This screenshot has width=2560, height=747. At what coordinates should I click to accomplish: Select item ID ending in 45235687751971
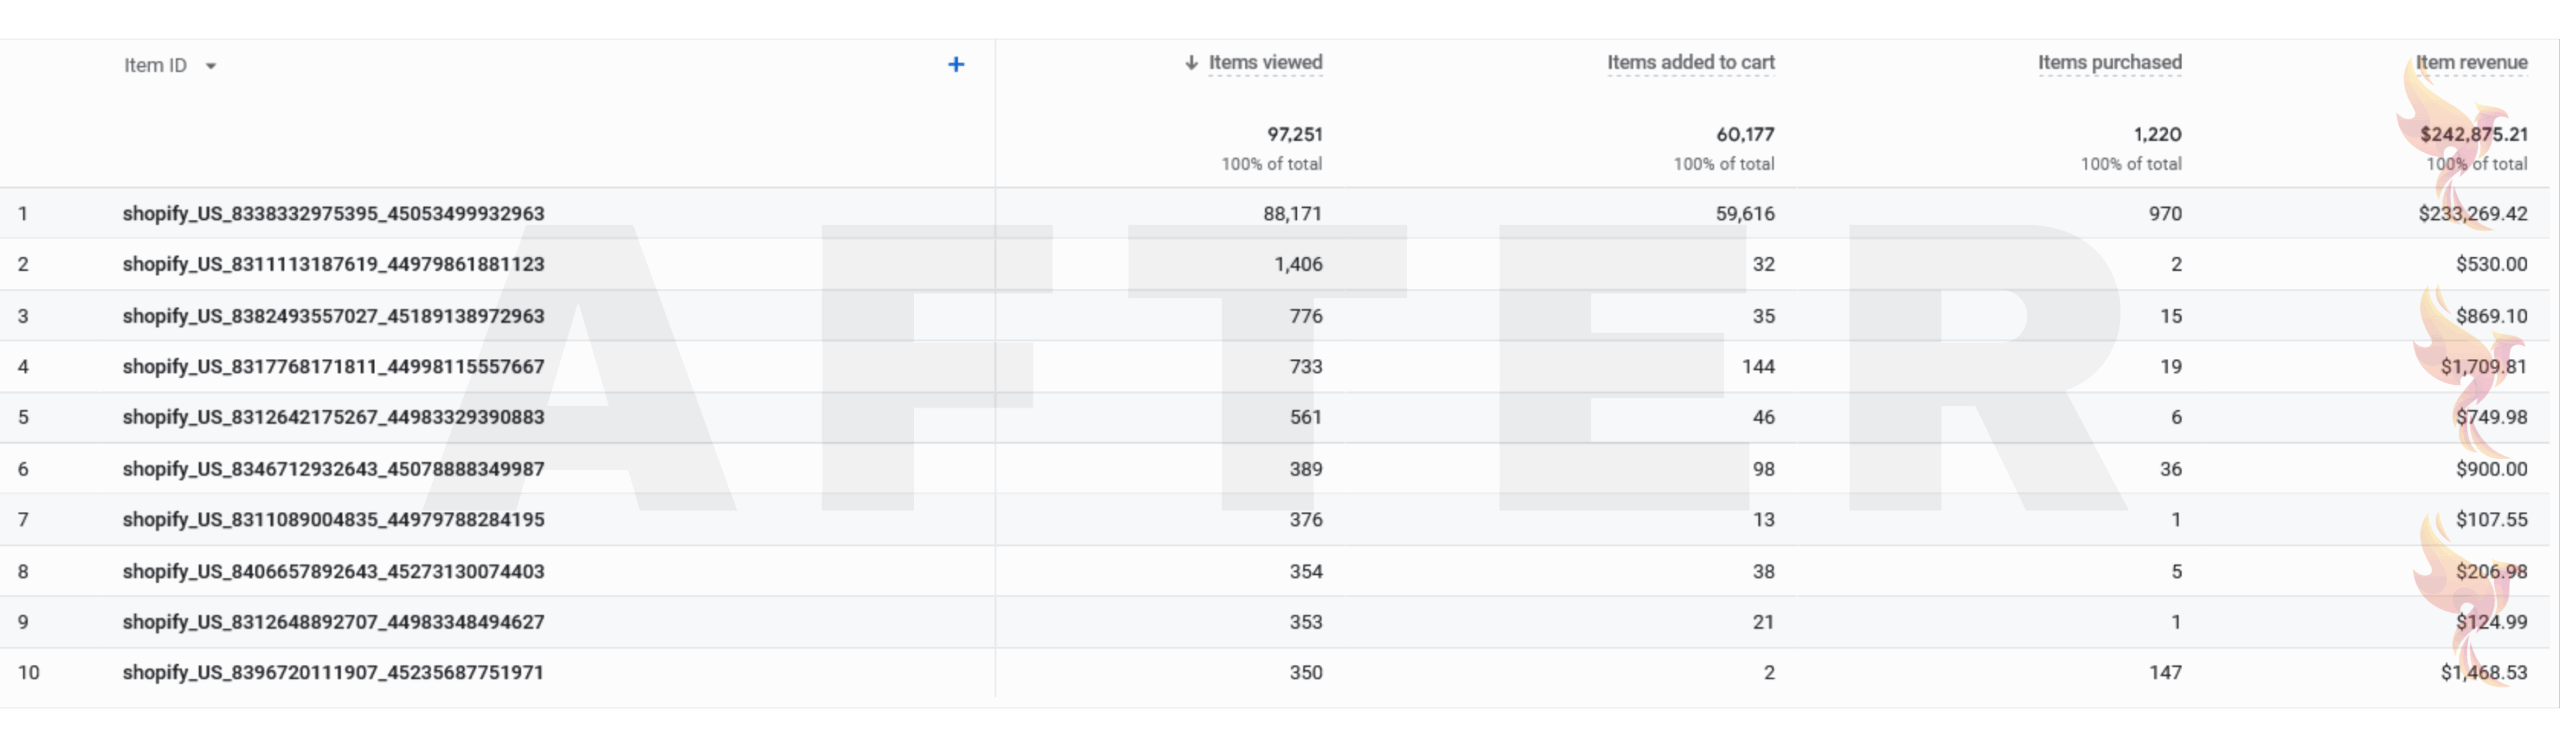coord(333,673)
